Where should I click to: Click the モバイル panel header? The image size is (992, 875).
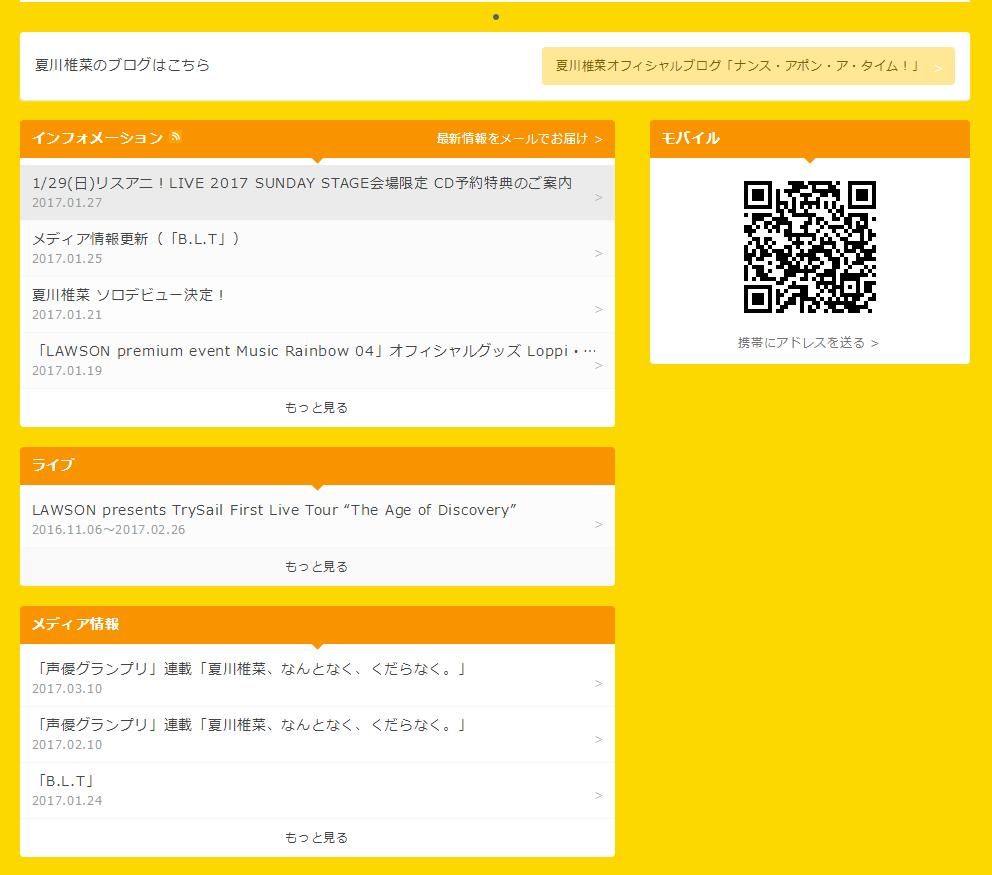pos(809,139)
